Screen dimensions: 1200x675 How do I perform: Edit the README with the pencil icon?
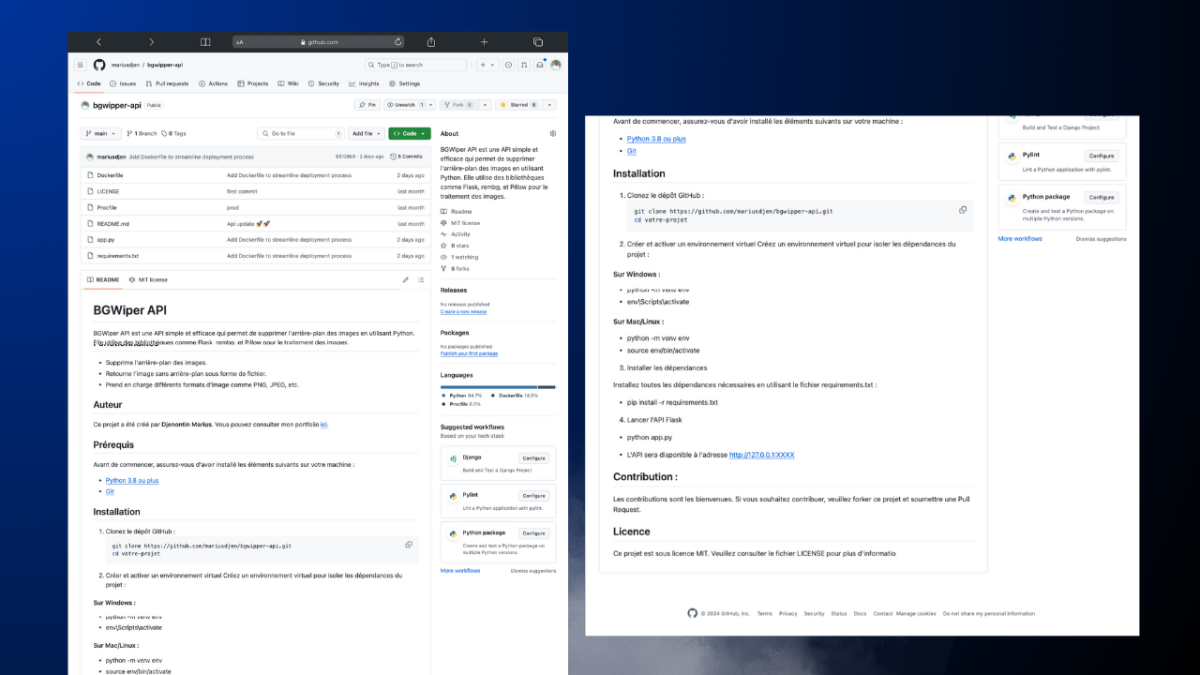click(x=405, y=280)
